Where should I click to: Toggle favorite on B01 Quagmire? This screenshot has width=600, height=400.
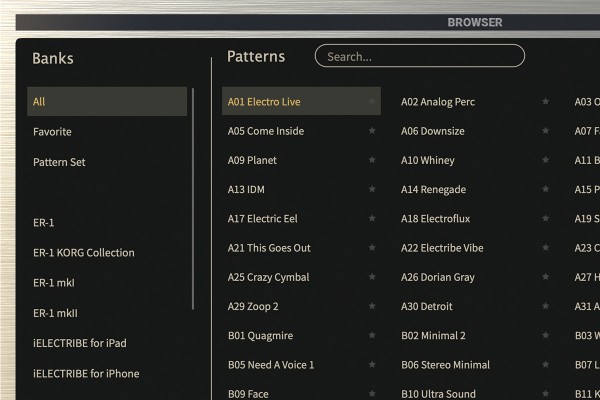pyautogui.click(x=372, y=336)
